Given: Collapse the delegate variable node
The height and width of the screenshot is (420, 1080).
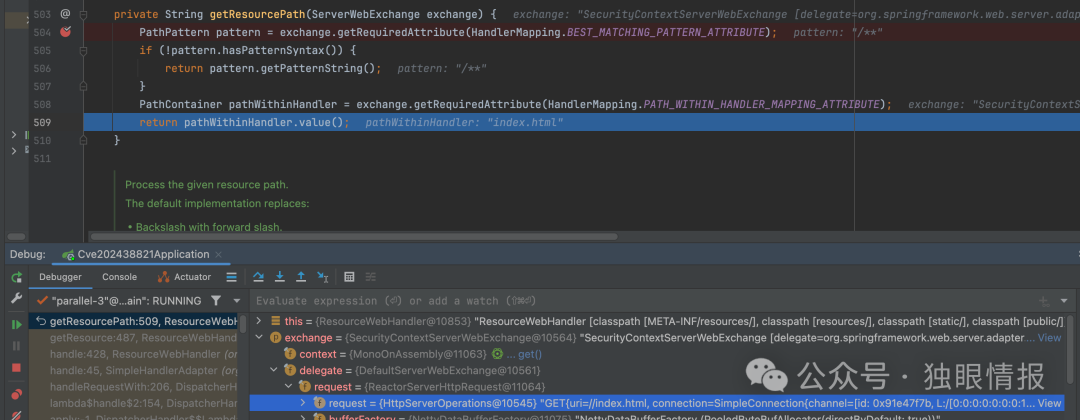Looking at the screenshot, I should tap(275, 370).
